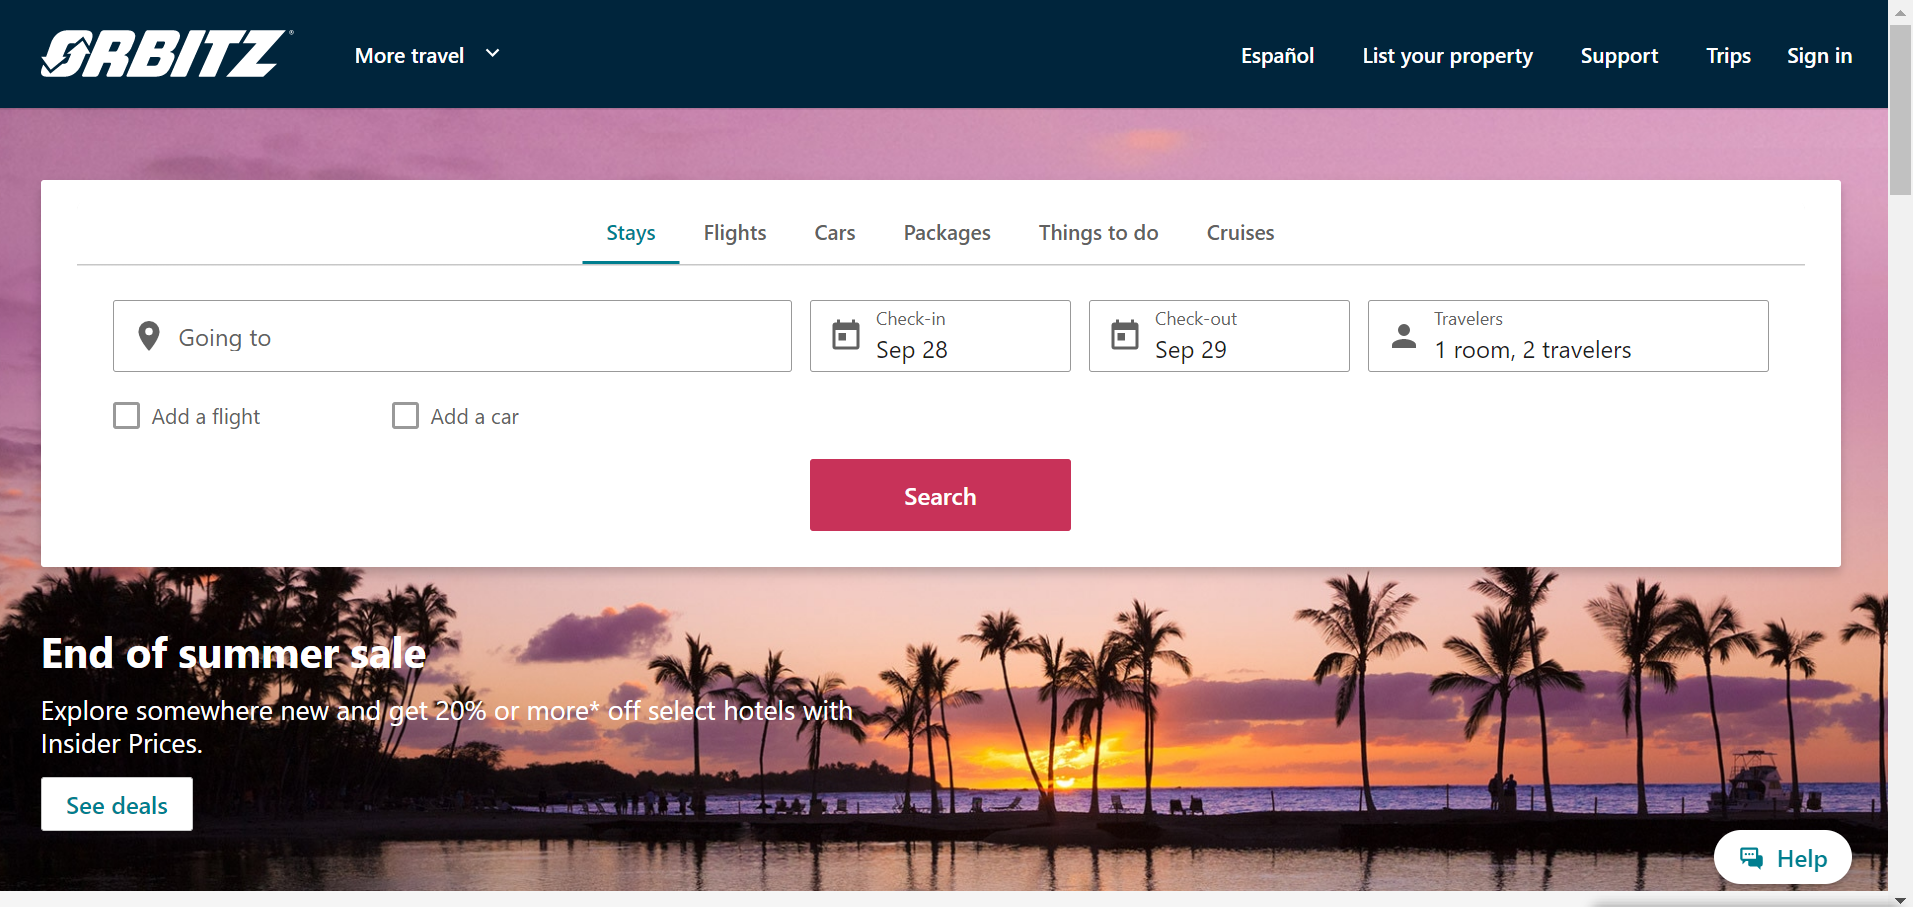
Task: Switch to the Packages tab
Action: 947,233
